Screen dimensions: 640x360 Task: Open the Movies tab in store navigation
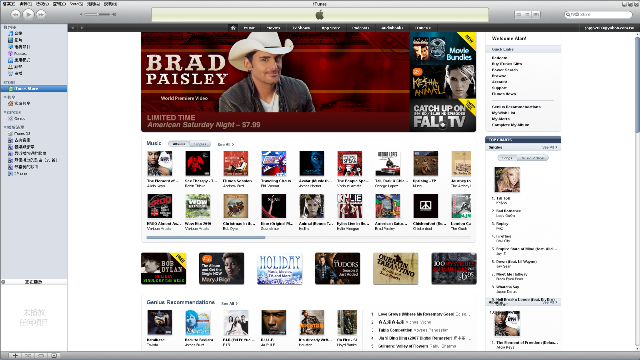click(273, 28)
